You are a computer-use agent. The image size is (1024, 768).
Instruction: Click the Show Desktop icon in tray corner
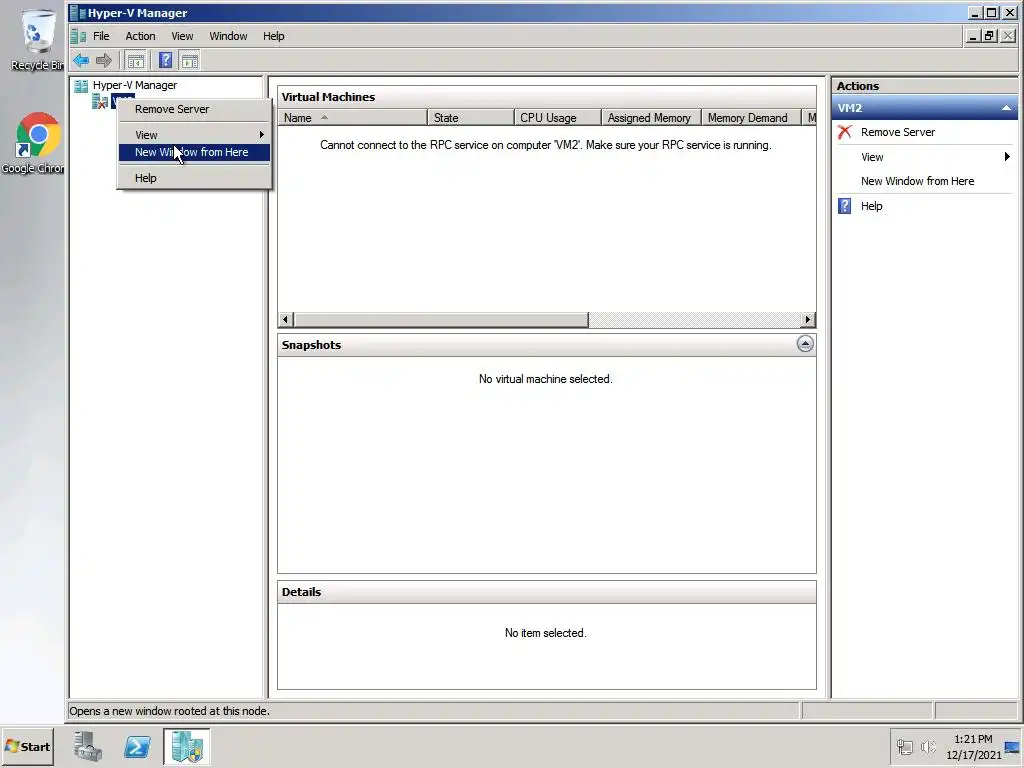1013,746
